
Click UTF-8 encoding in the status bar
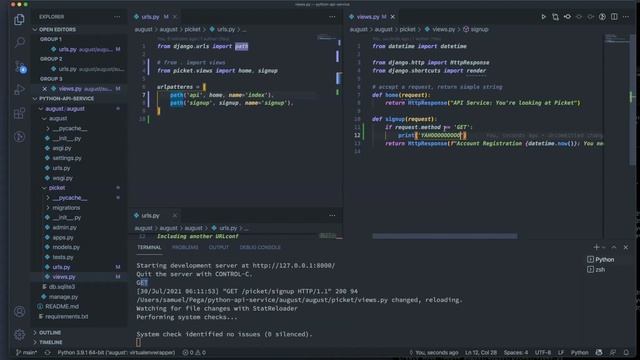coord(542,352)
